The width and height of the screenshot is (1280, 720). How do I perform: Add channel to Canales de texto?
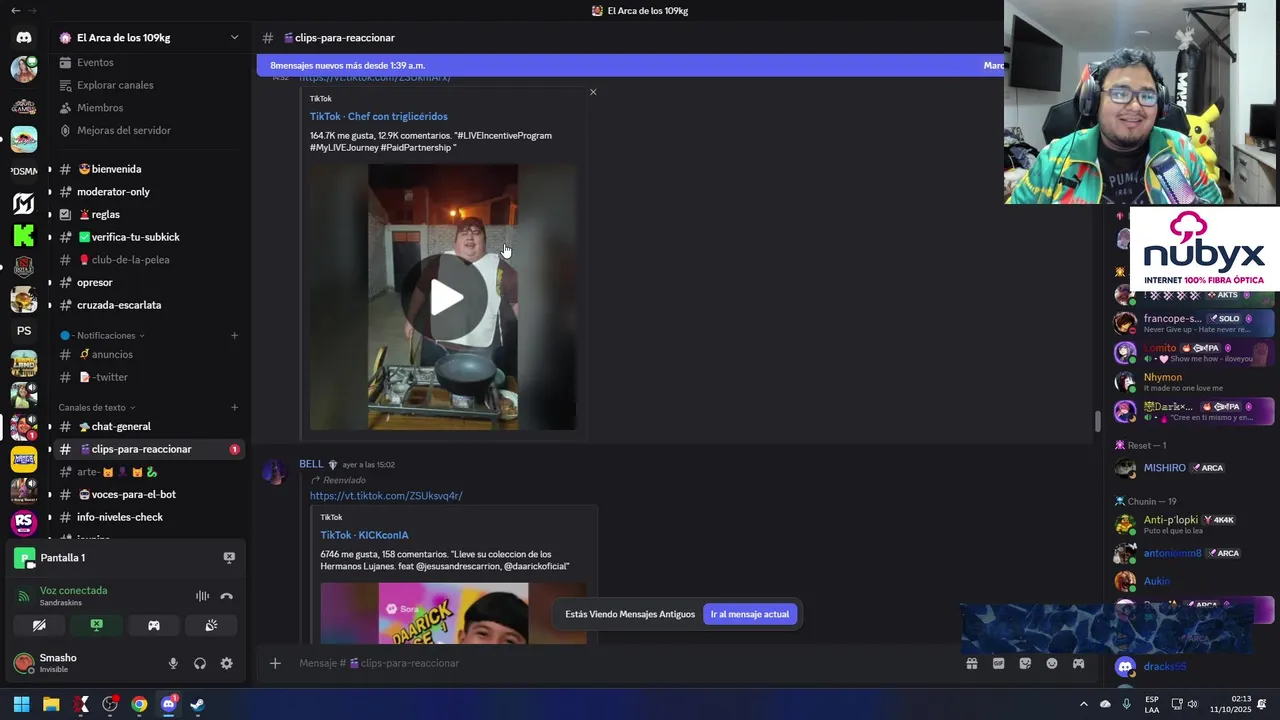235,407
